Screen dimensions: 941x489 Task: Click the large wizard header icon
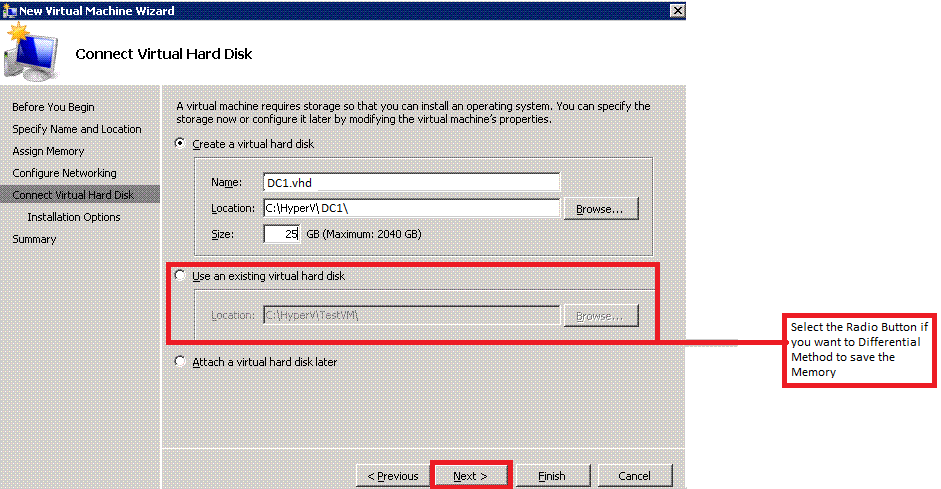pyautogui.click(x=32, y=51)
